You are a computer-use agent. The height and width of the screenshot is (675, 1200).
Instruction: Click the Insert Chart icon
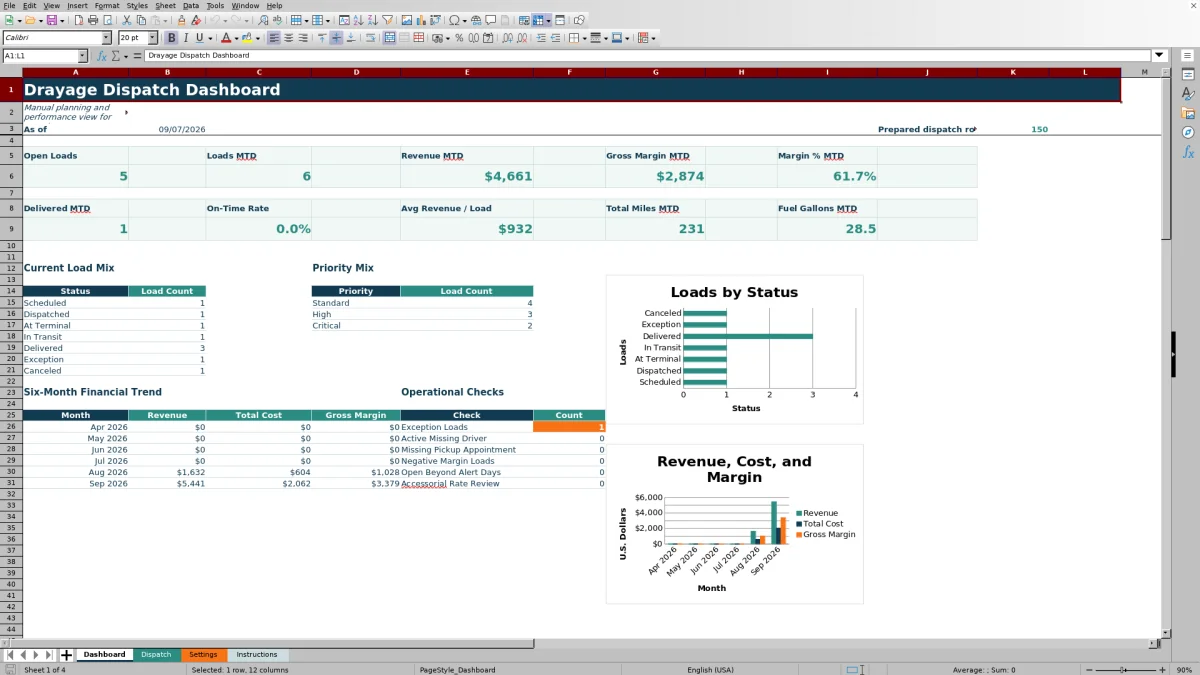[421, 20]
